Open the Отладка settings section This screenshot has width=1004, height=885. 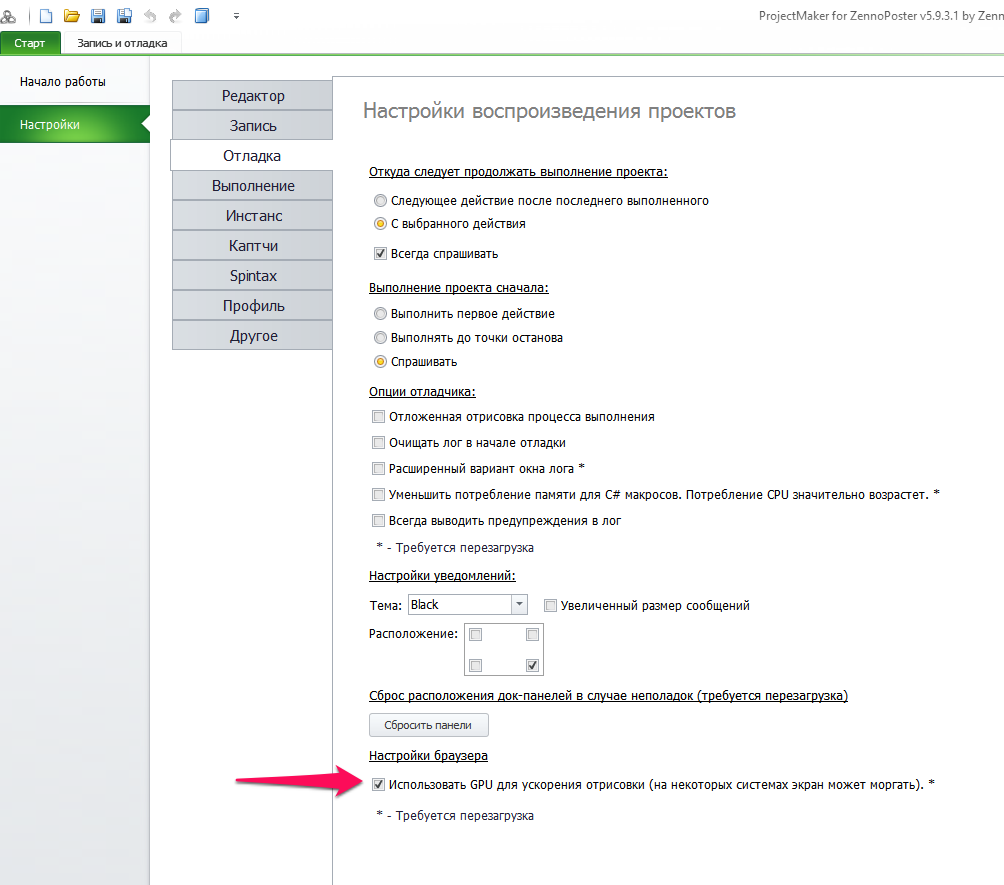[x=252, y=156]
